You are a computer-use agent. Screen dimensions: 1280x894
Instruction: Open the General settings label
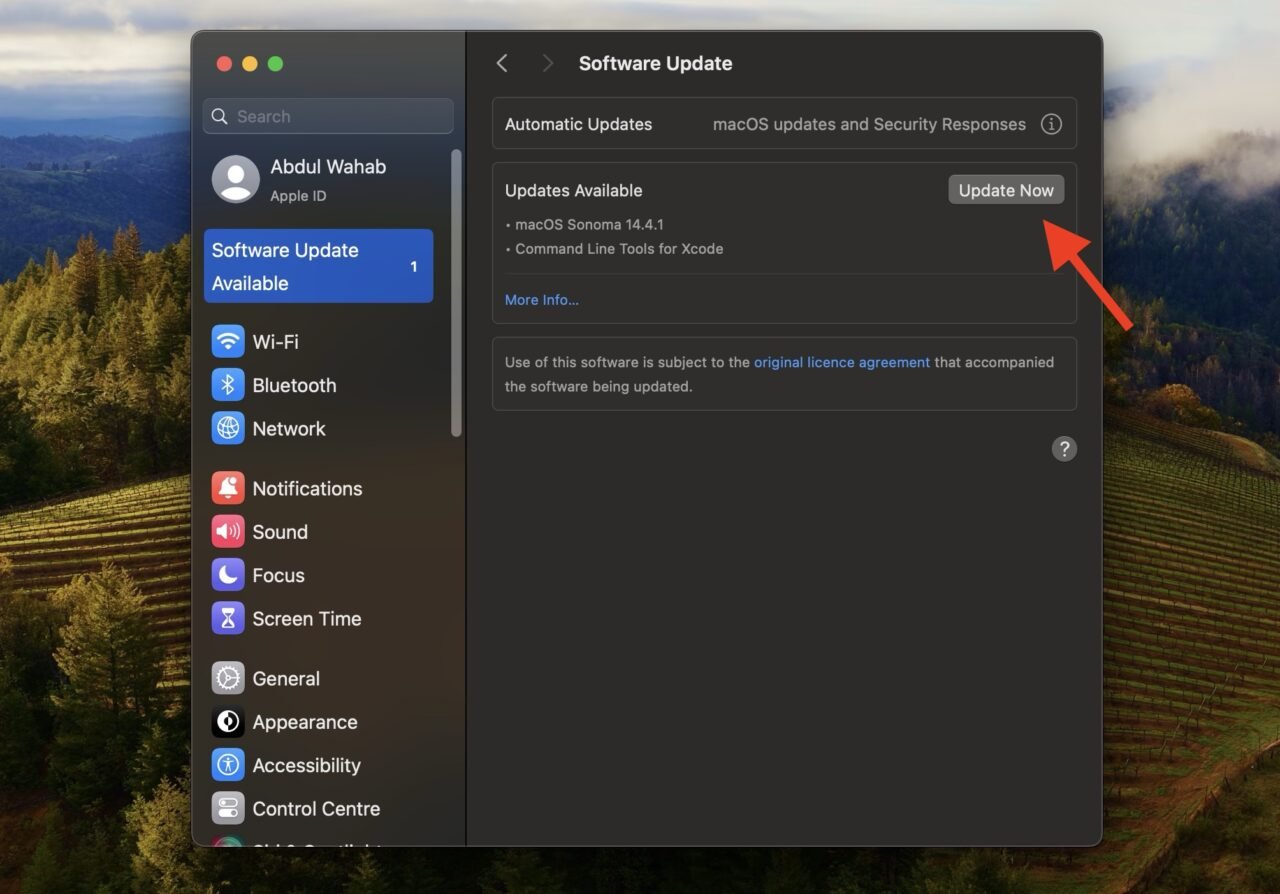click(x=286, y=678)
